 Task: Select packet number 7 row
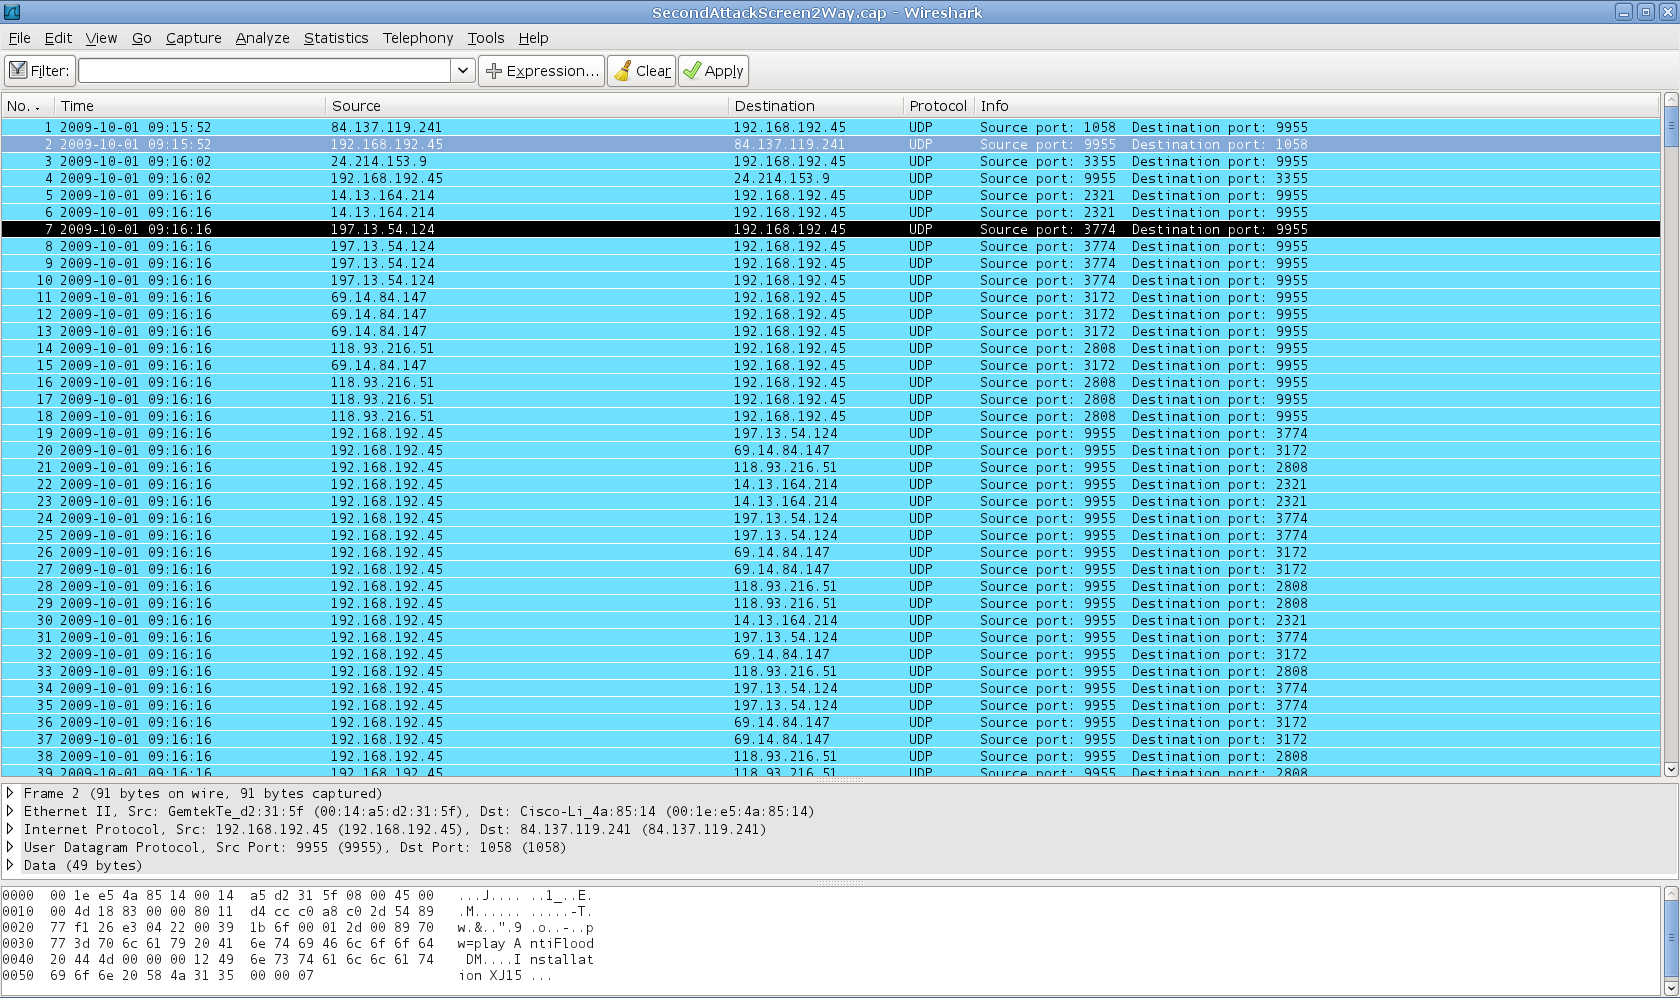click(x=830, y=229)
